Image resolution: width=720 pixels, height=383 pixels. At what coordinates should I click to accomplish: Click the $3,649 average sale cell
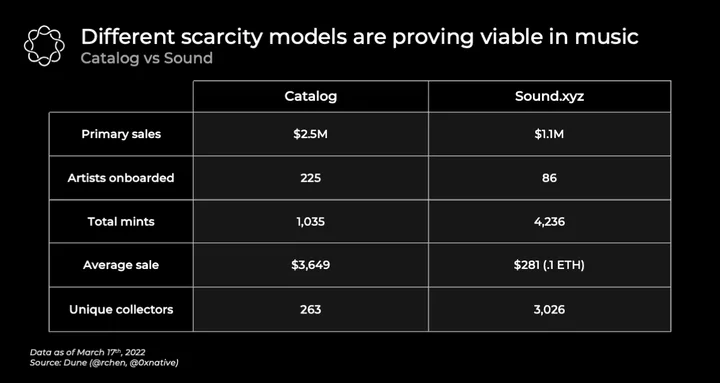click(x=311, y=265)
